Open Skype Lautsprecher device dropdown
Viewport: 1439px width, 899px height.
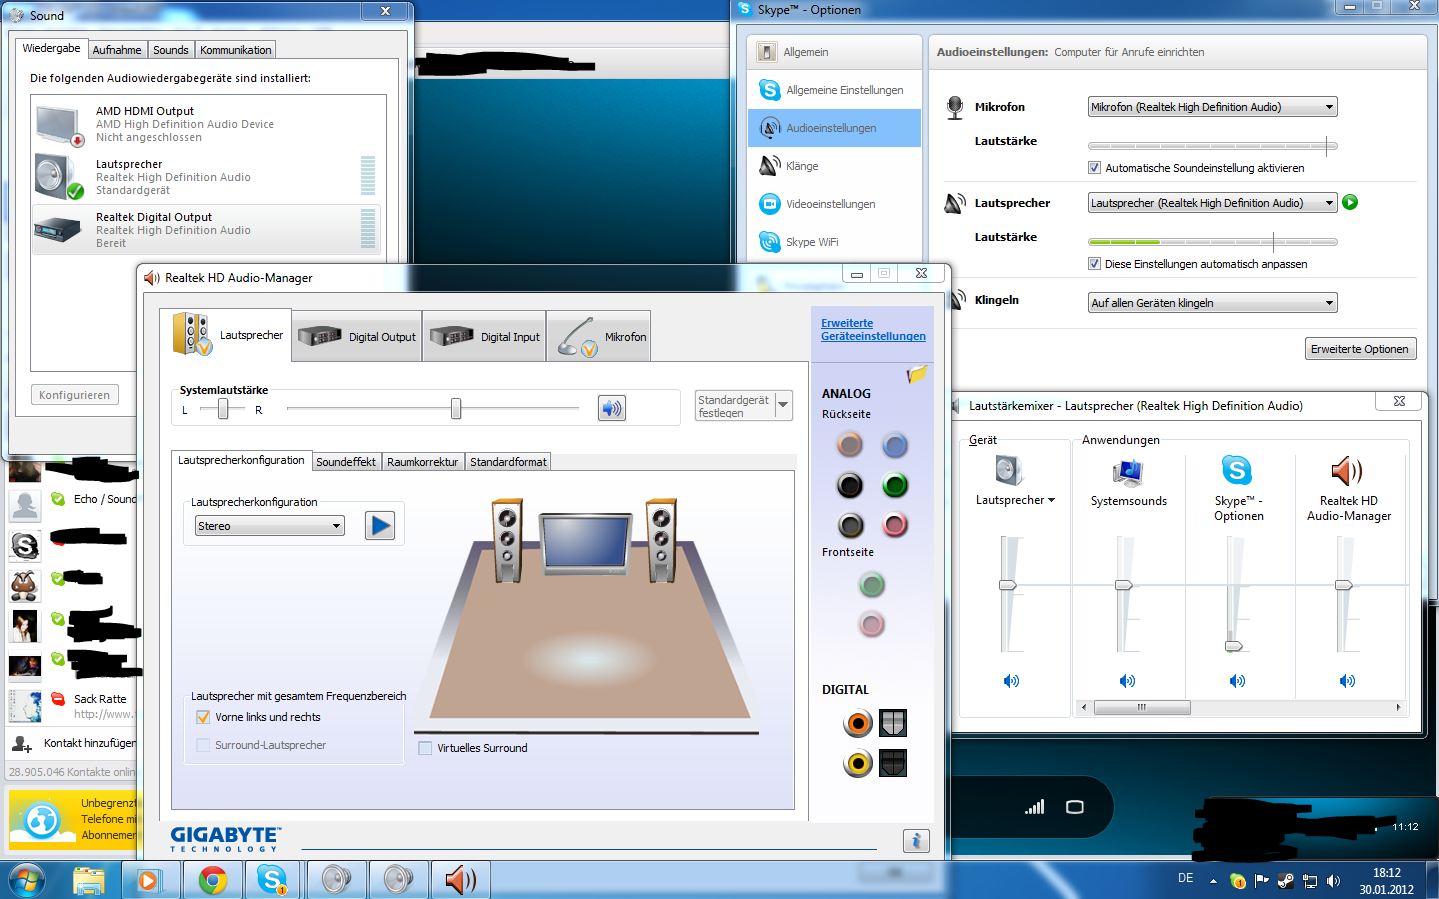1212,203
